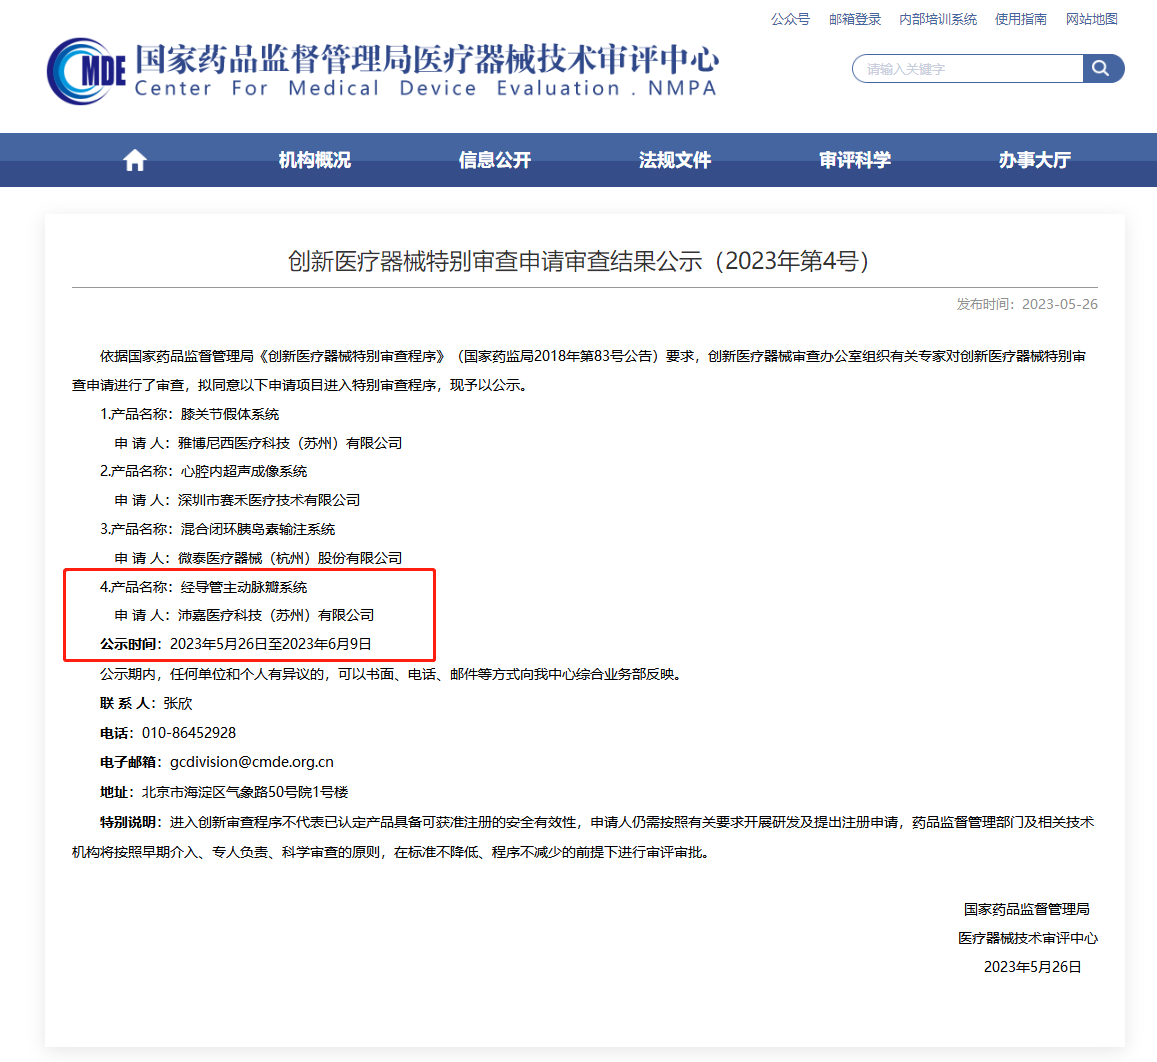Open the 内部培训系统 link

[x=938, y=19]
